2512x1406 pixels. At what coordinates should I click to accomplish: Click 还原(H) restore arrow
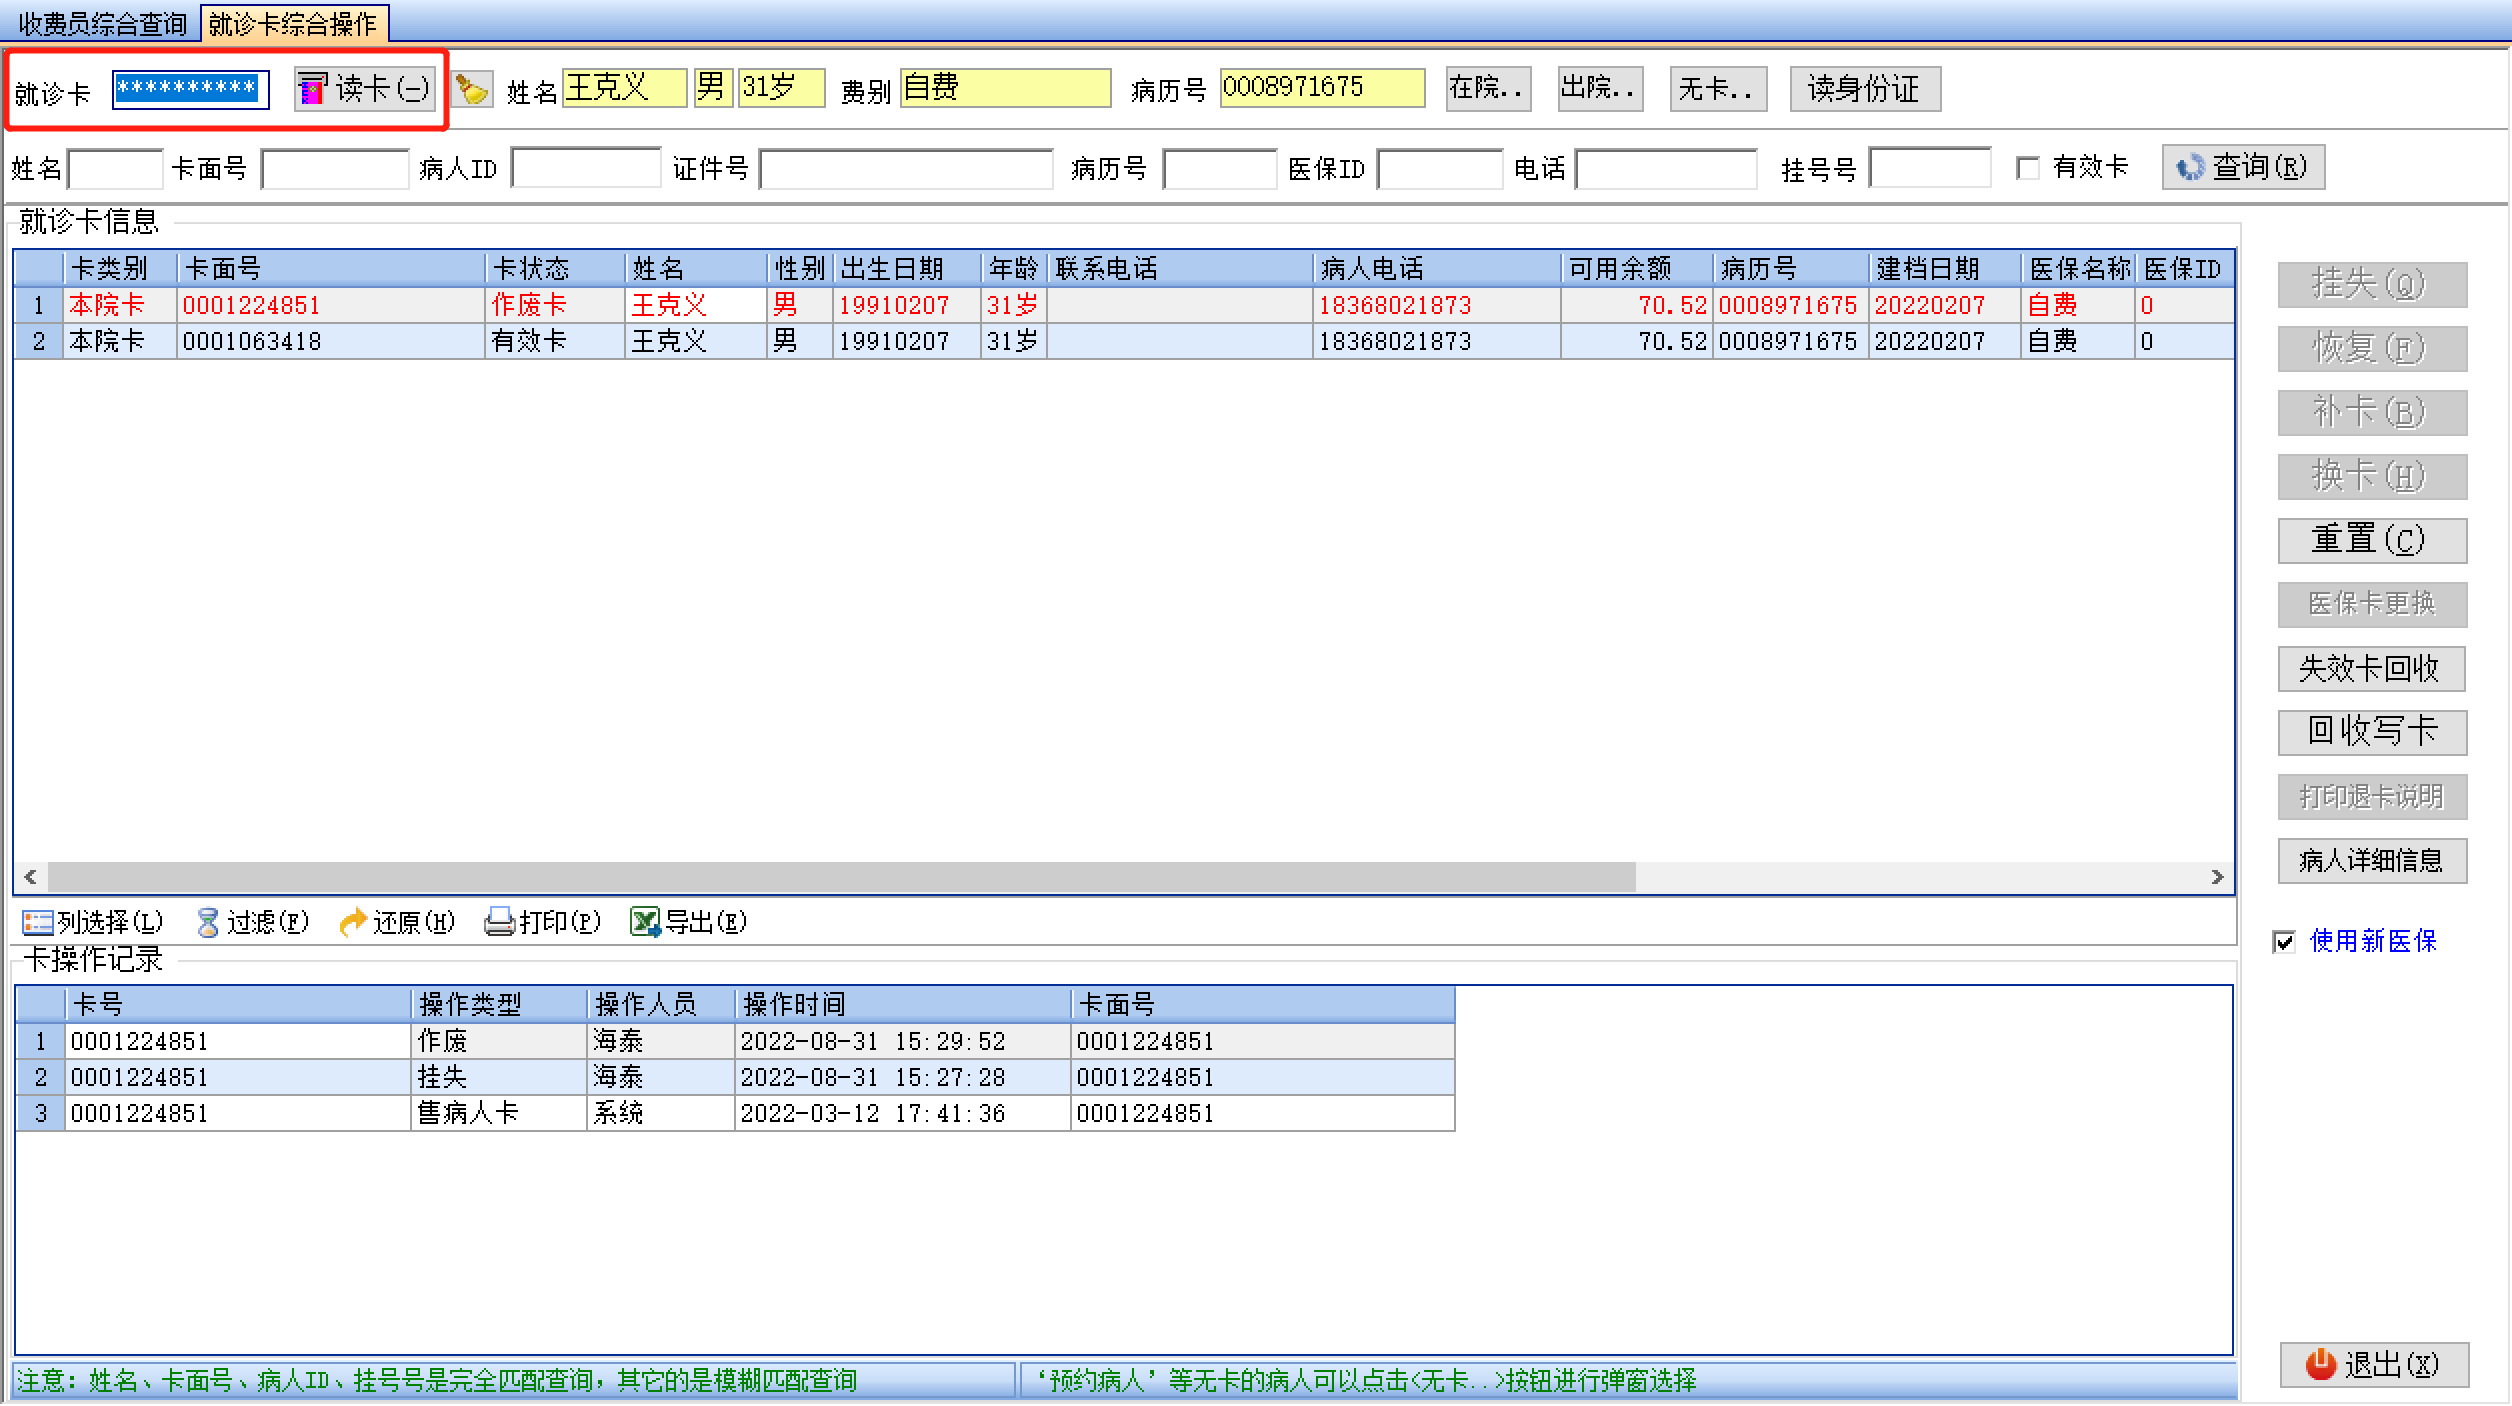click(x=397, y=921)
